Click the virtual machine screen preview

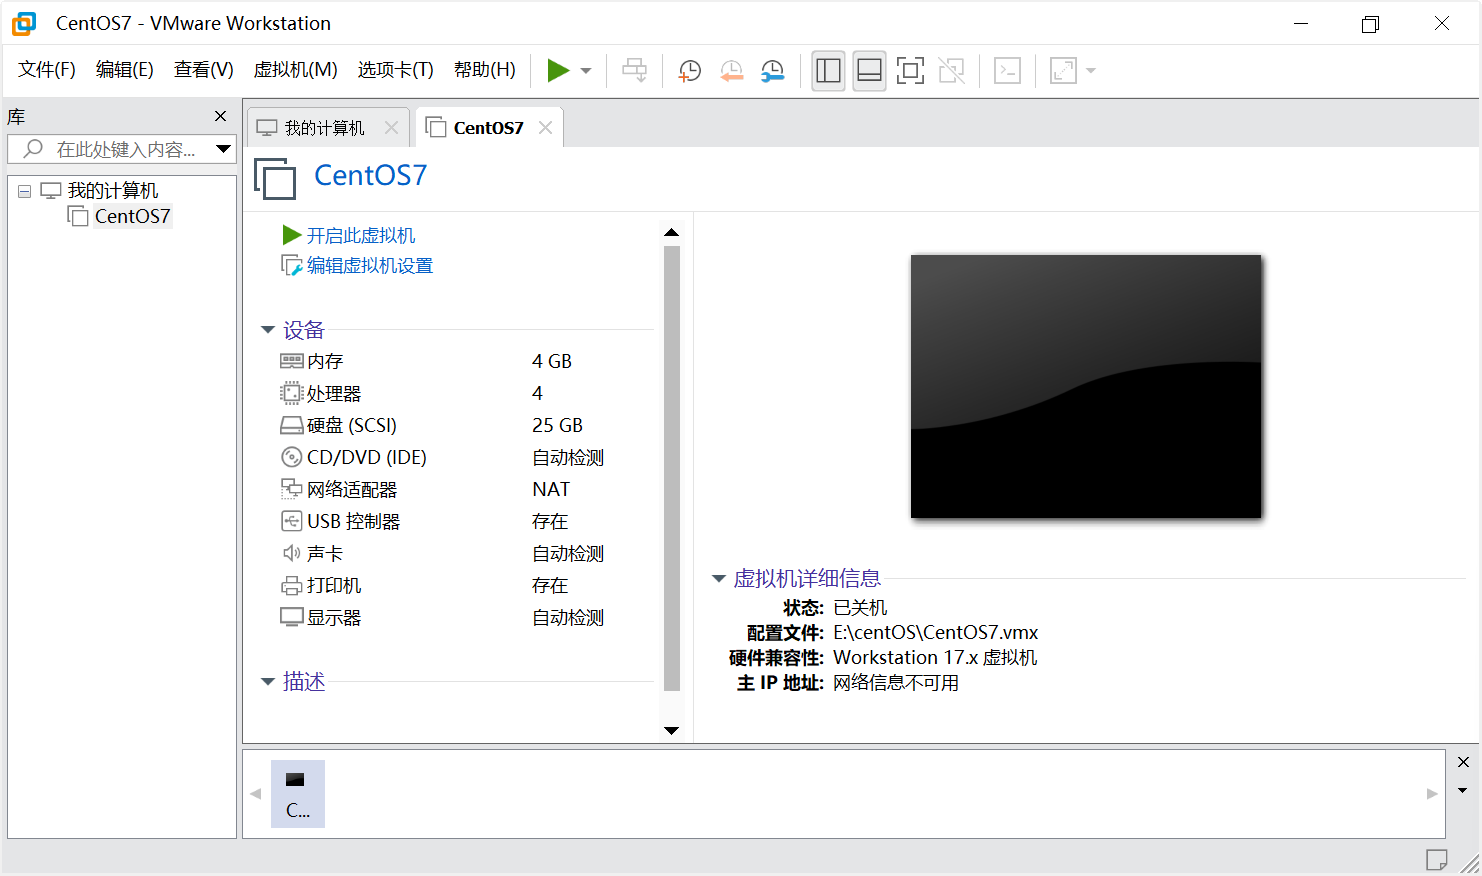click(1086, 387)
